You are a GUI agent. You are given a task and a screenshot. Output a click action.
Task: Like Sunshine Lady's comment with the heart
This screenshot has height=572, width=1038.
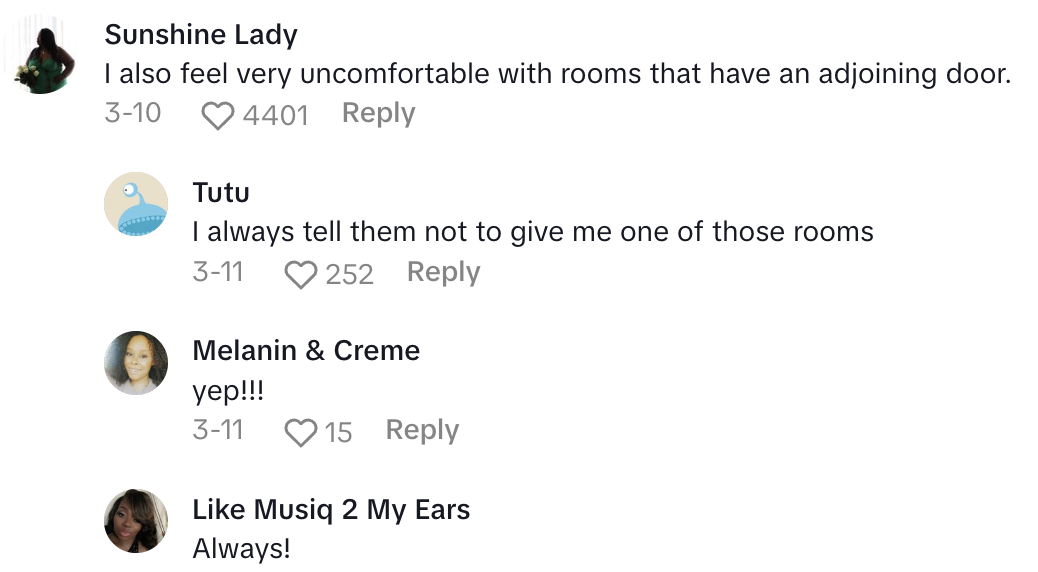218,116
